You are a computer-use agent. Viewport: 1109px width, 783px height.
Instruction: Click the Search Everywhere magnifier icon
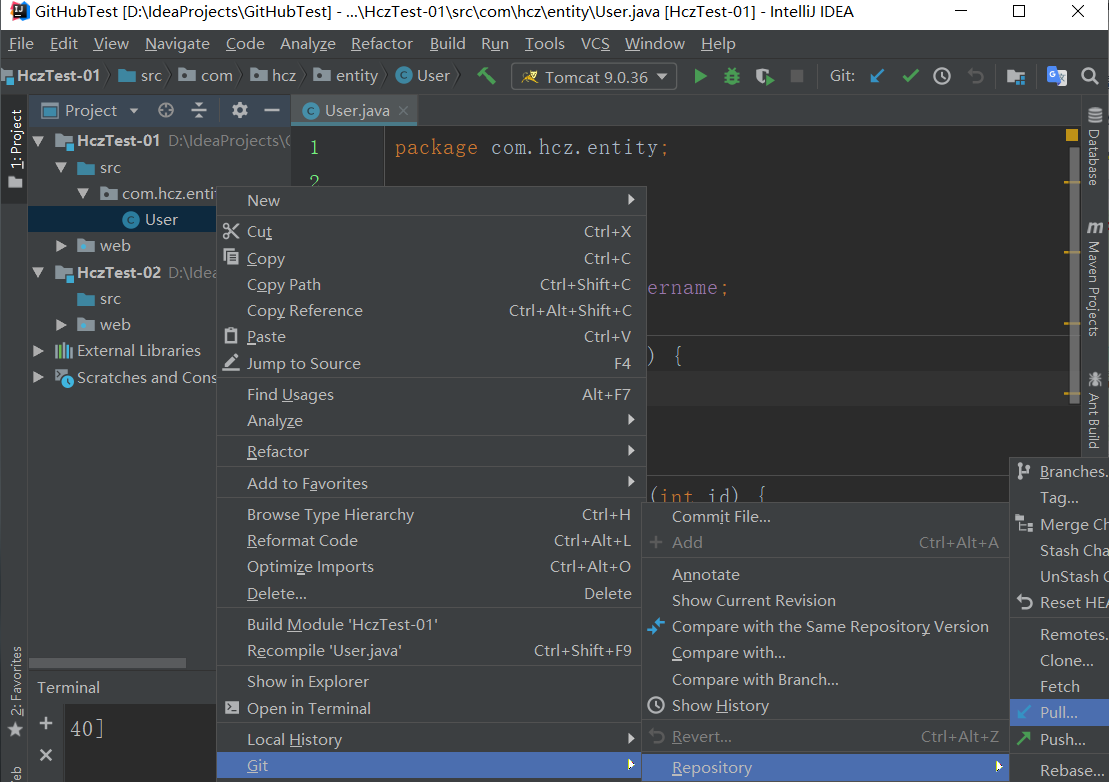pos(1090,76)
